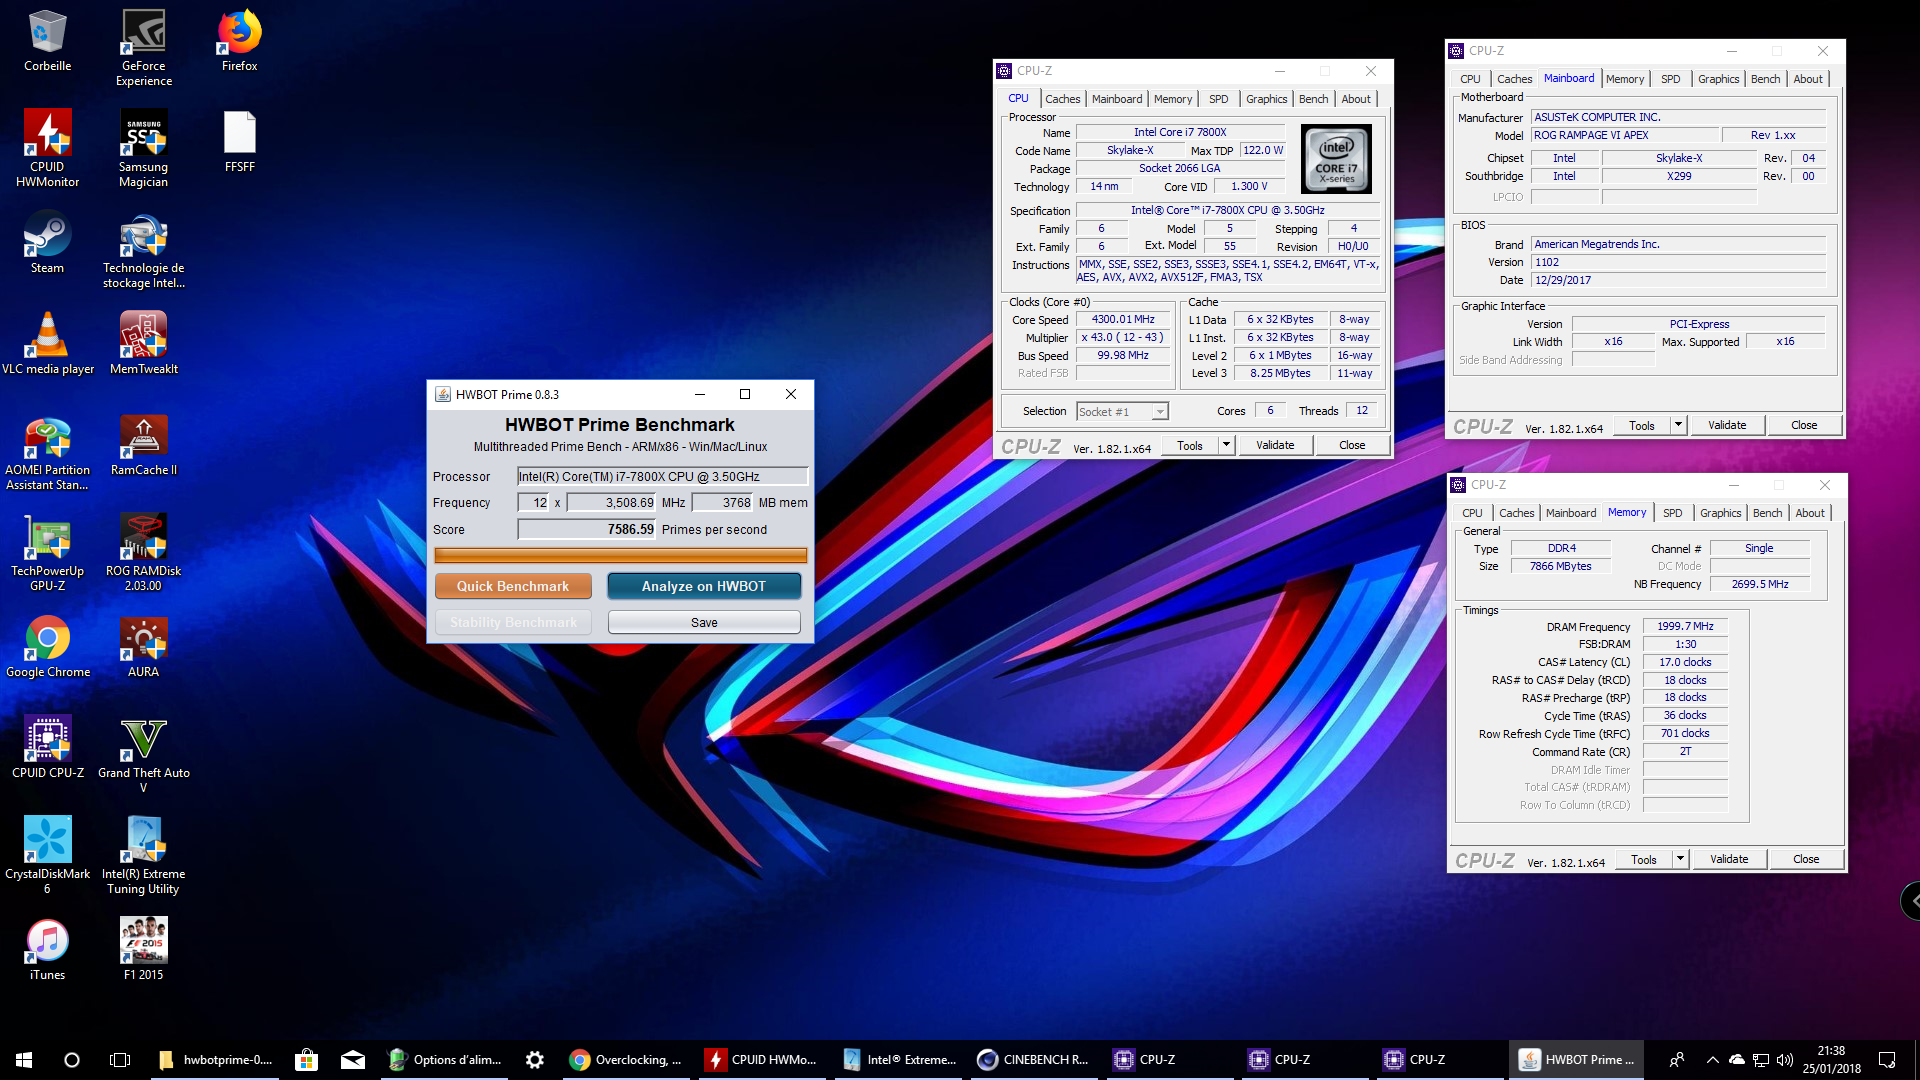Open the Corbeille recycle bin icon
Image resolution: width=1920 pixels, height=1080 pixels.
pos(47,41)
